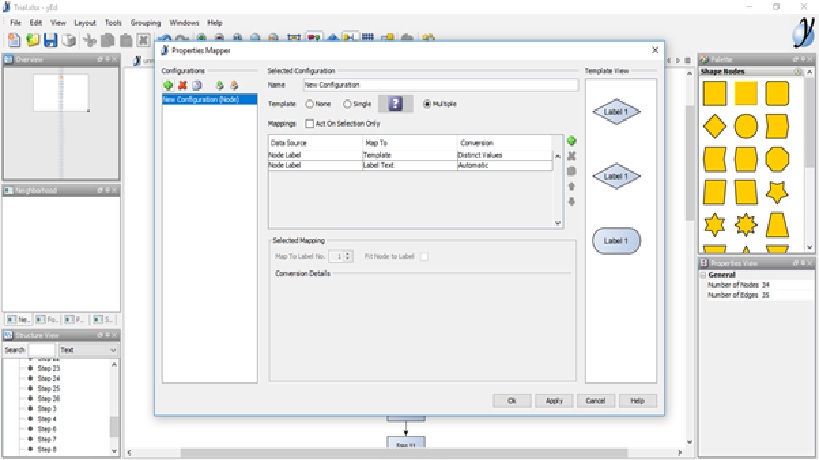The width and height of the screenshot is (819, 460).
Task: Click the grid toggle toolbar icon
Action: point(368,37)
